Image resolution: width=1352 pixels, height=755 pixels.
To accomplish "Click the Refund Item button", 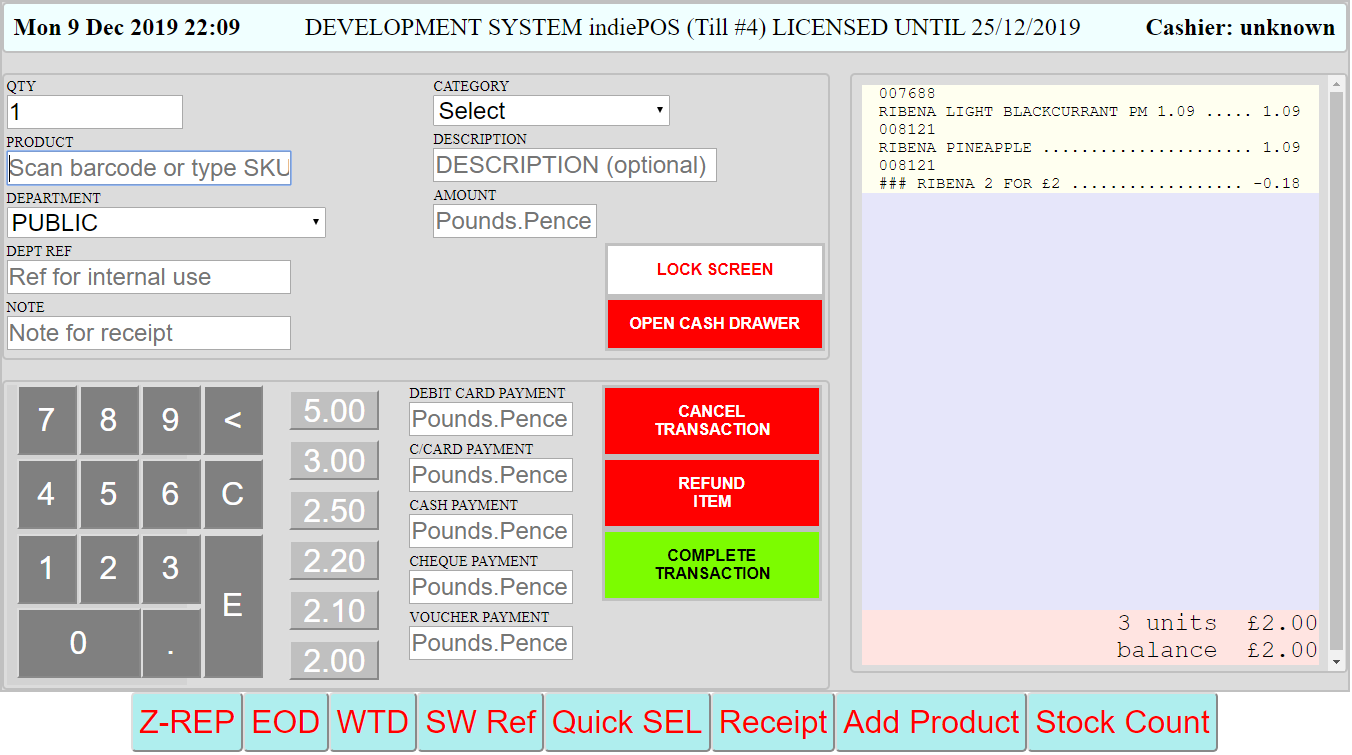I will (x=712, y=493).
